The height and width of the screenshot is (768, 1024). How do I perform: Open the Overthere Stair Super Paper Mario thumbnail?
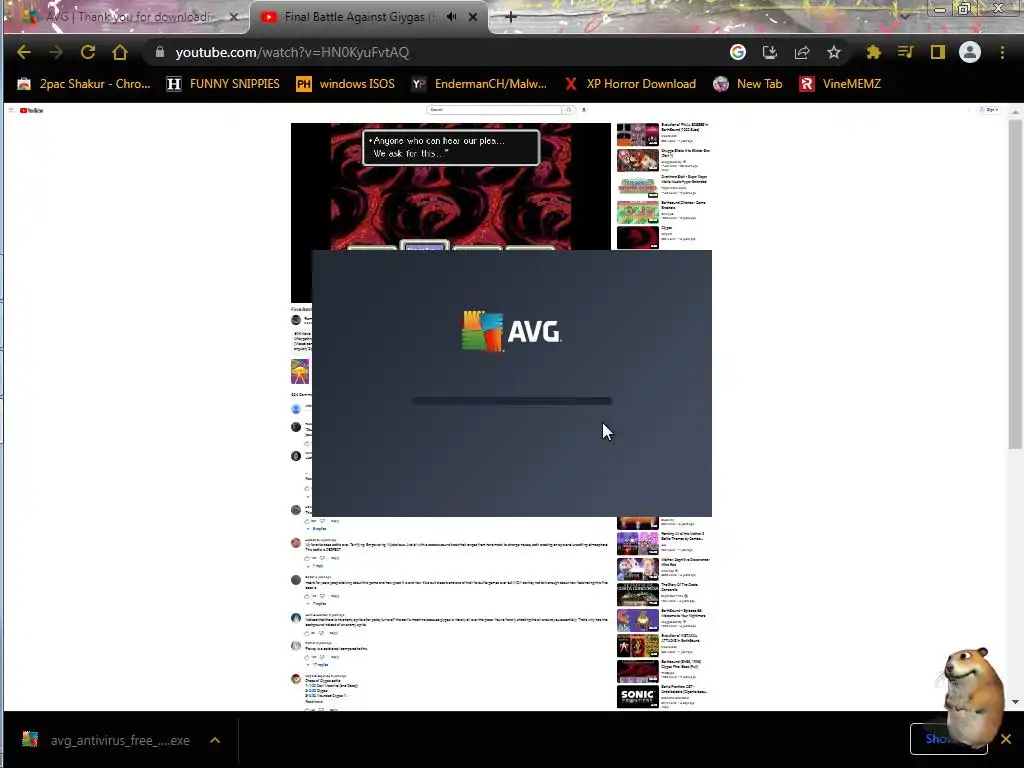point(637,186)
